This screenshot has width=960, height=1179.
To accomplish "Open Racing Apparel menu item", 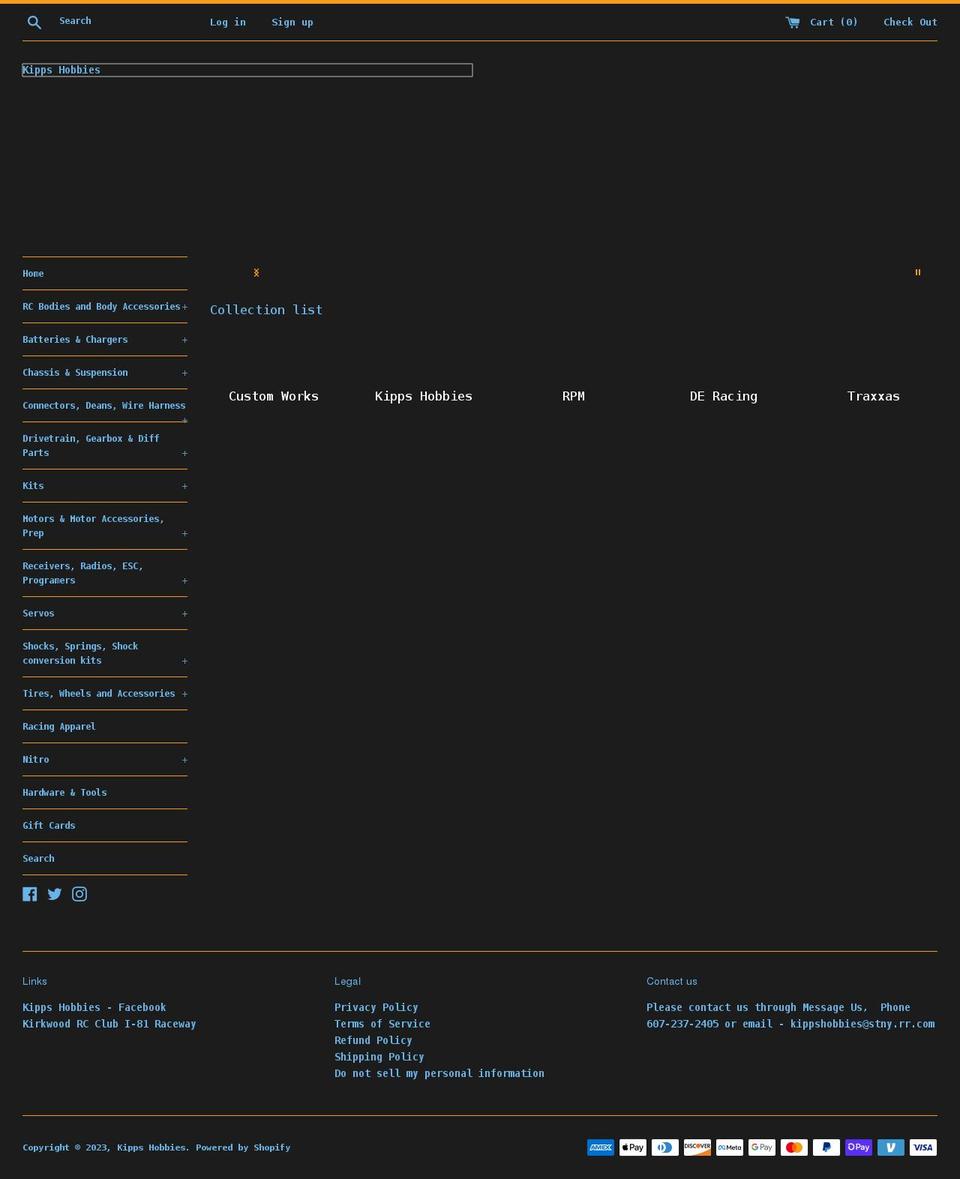I will [59, 726].
